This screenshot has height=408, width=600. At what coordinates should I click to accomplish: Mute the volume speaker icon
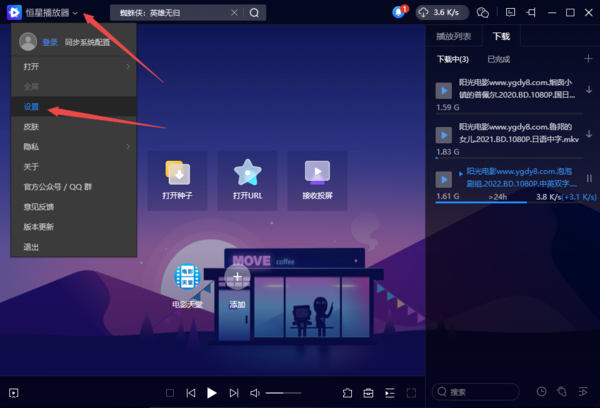[x=255, y=393]
